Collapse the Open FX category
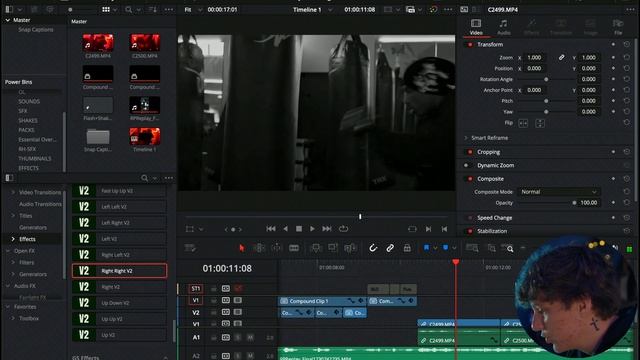 (8, 251)
